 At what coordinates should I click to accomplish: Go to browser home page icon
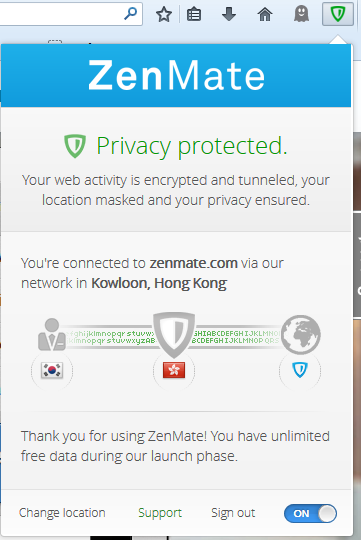click(265, 14)
